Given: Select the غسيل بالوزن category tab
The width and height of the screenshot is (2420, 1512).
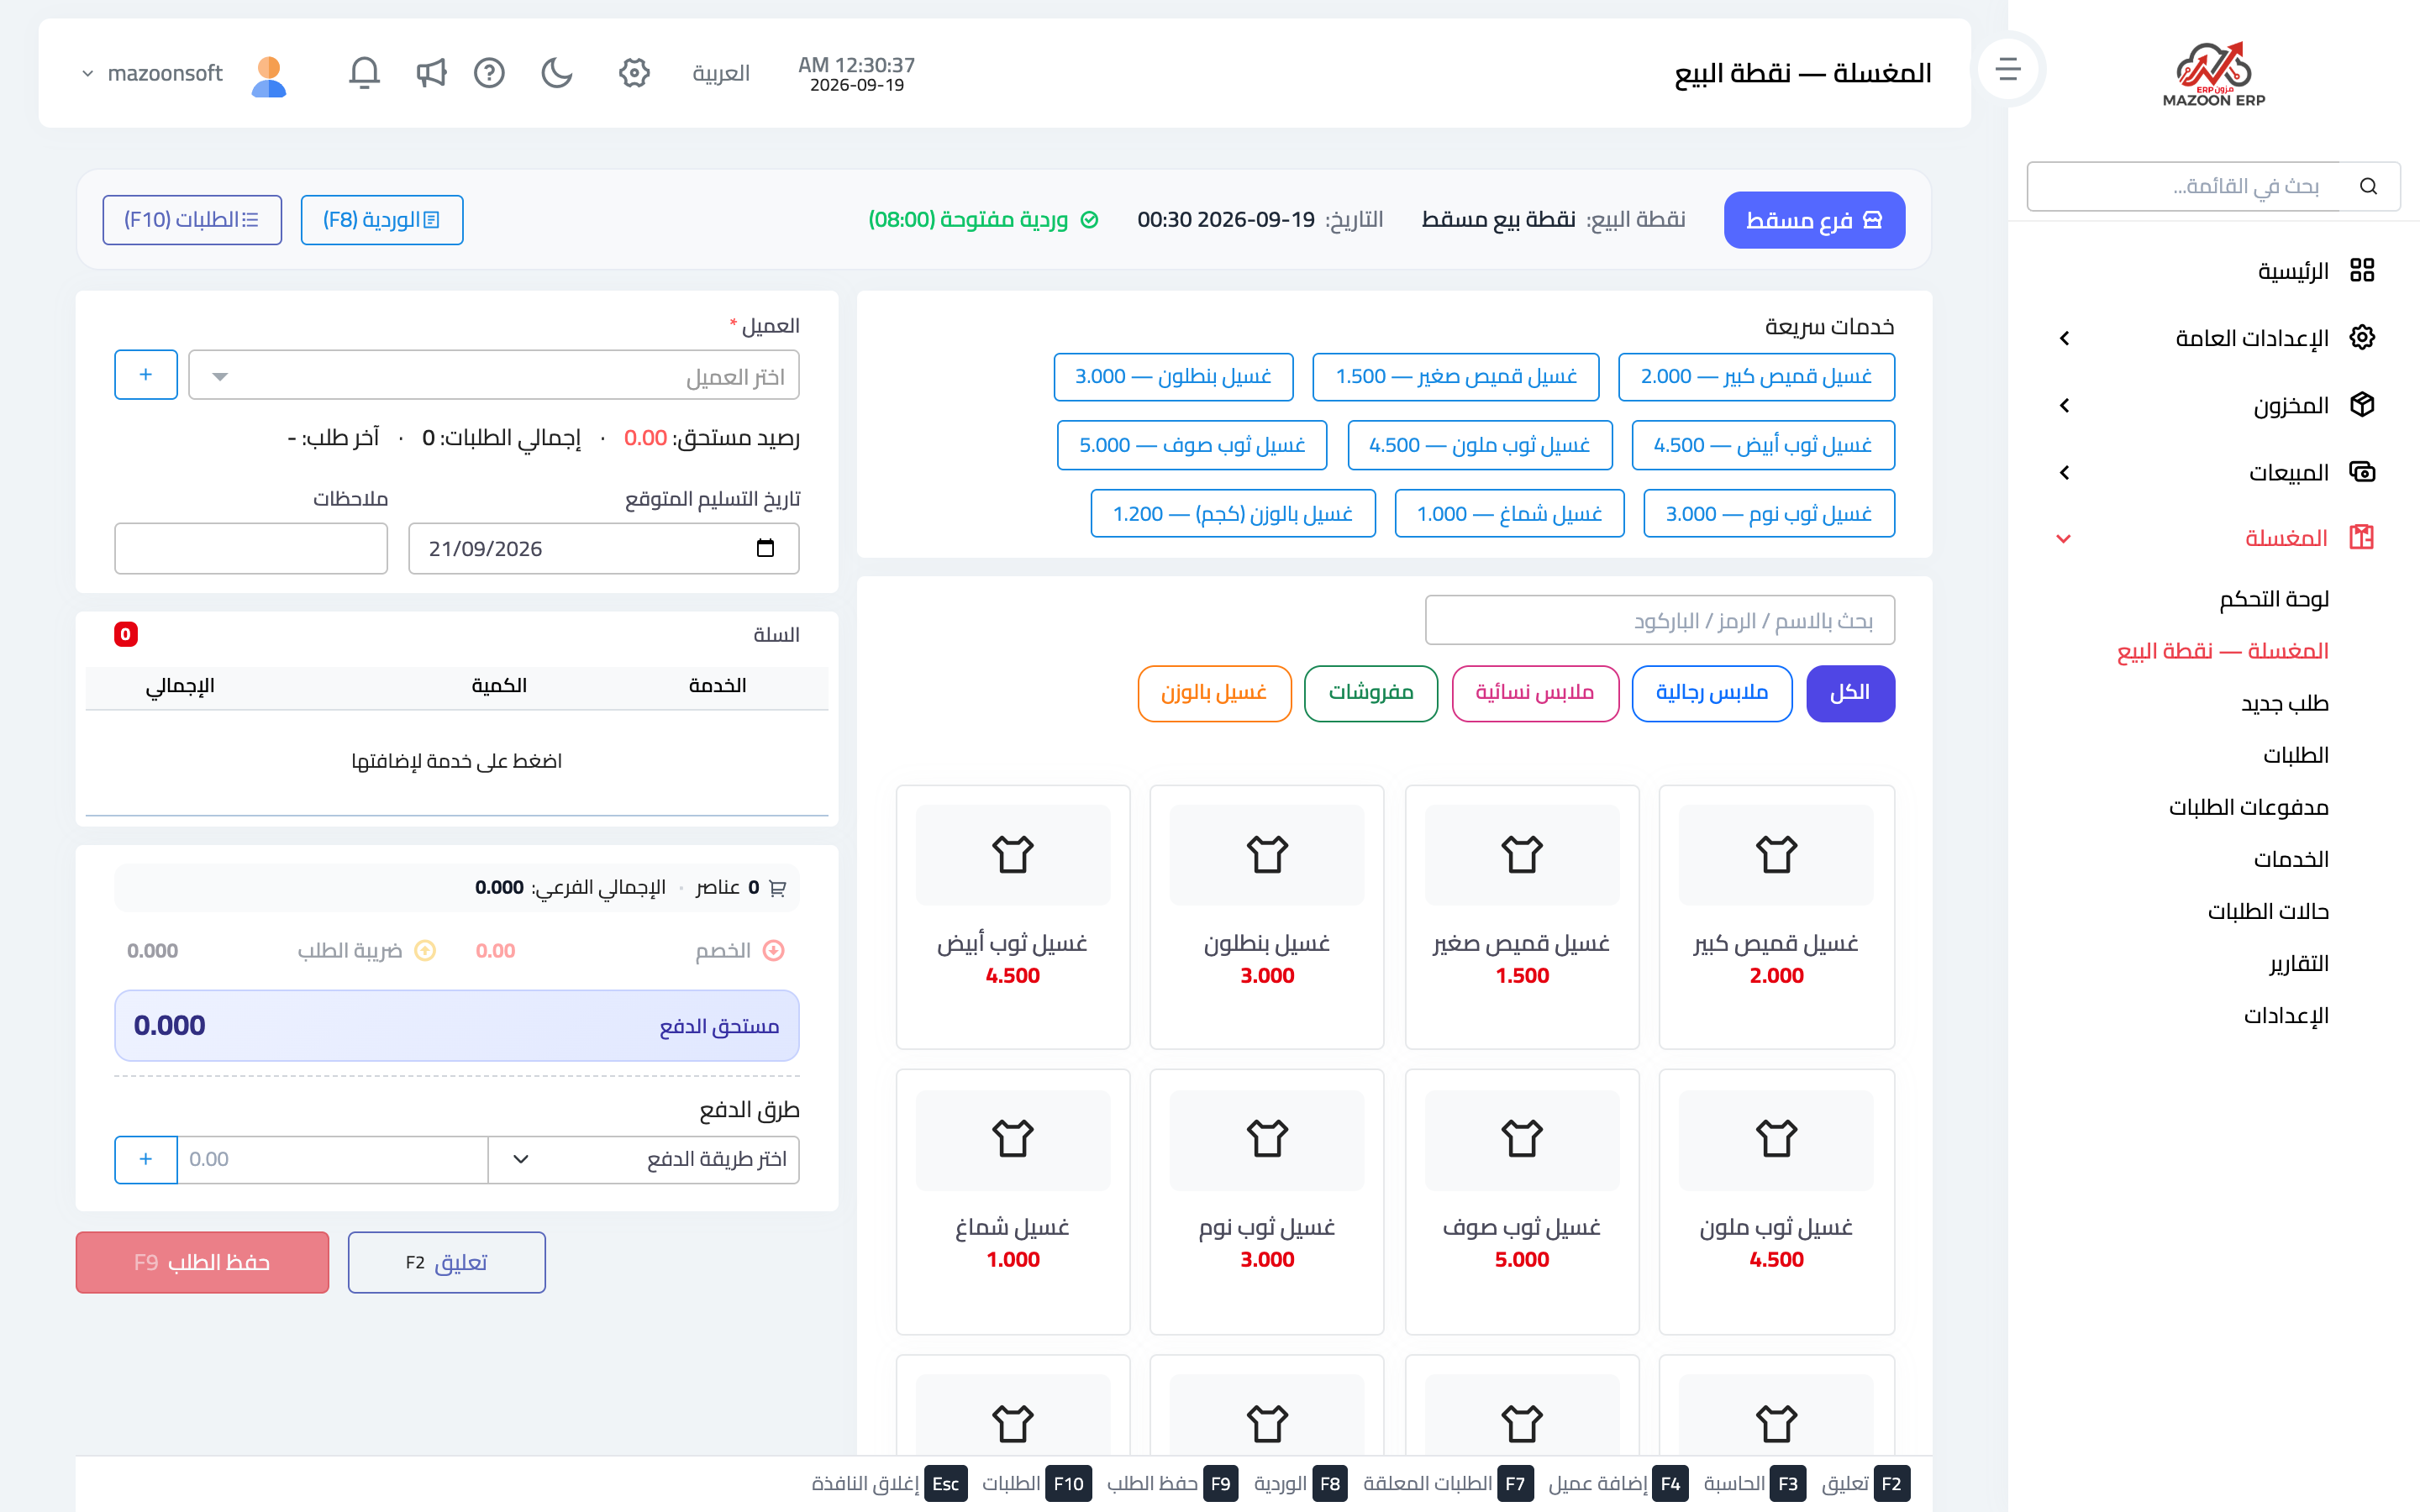Looking at the screenshot, I should (x=1214, y=693).
